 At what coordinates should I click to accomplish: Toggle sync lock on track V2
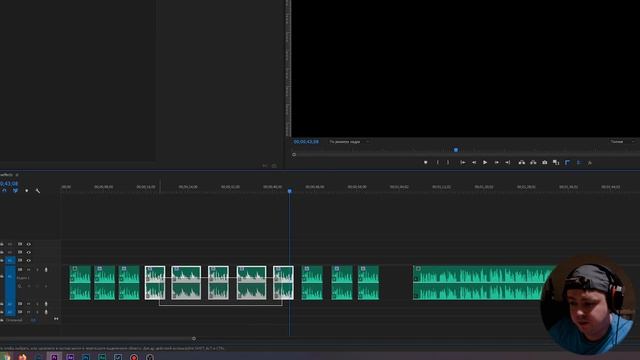coord(20,252)
